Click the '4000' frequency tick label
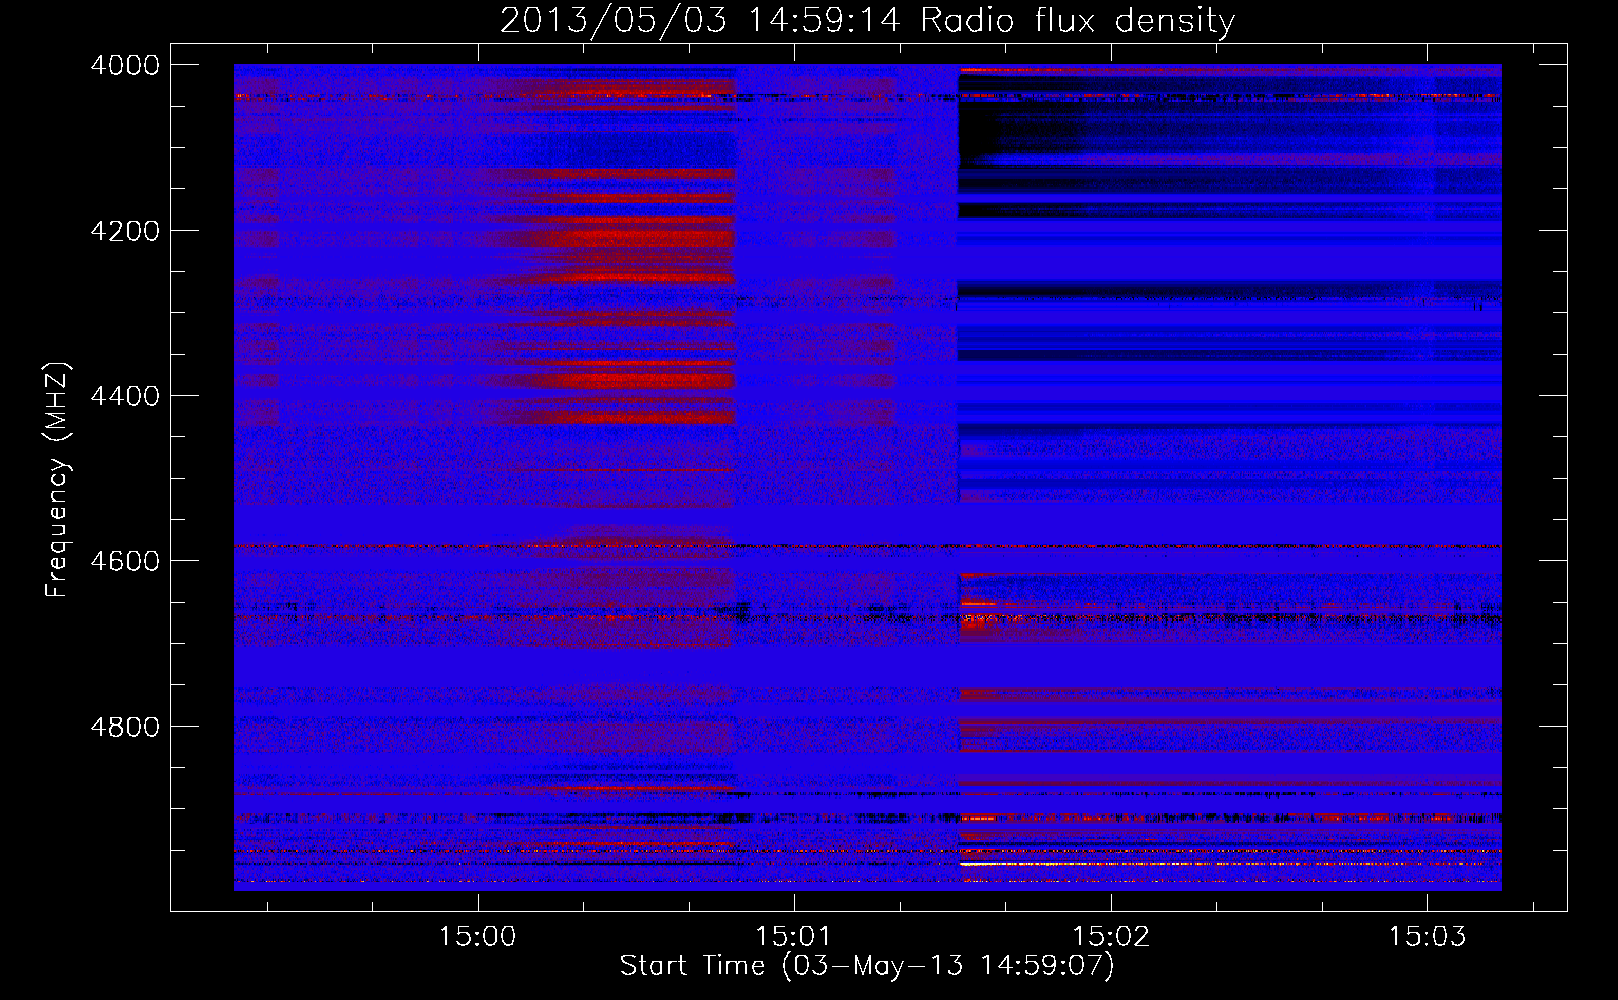The width and height of the screenshot is (1618, 1000). (125, 65)
